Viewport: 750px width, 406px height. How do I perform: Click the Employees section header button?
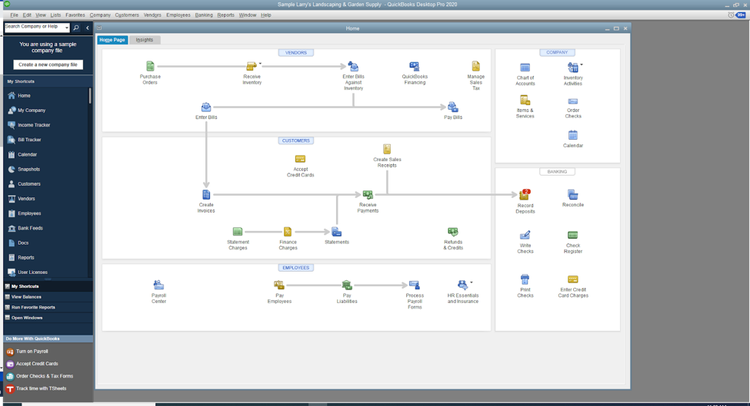click(x=296, y=268)
